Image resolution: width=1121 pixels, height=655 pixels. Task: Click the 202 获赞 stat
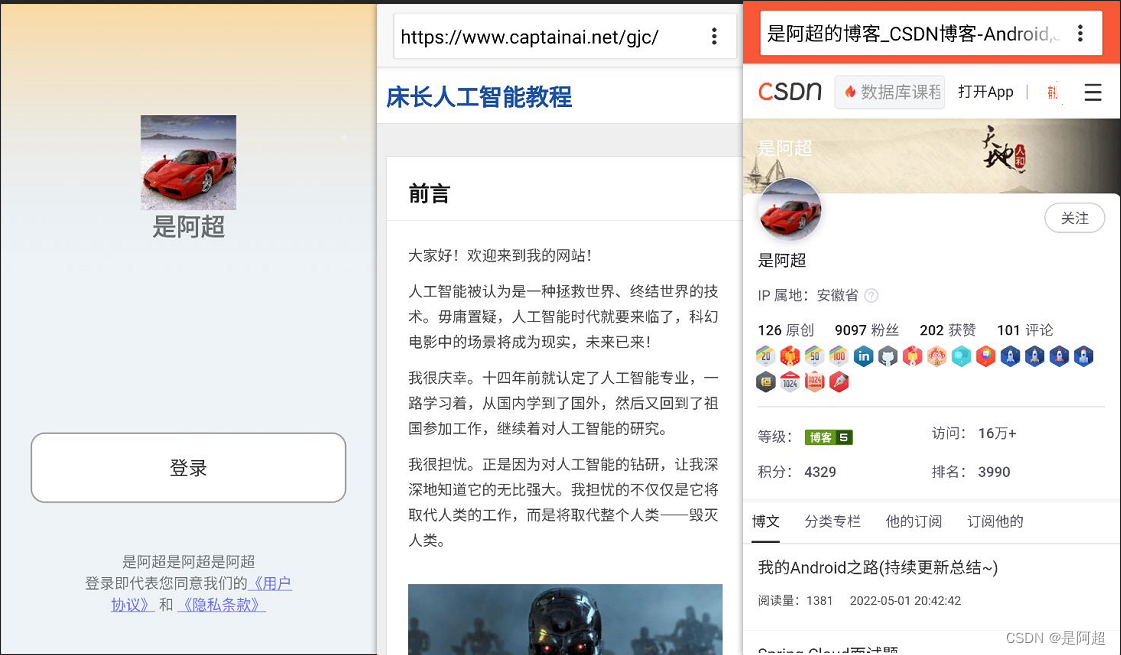click(947, 330)
